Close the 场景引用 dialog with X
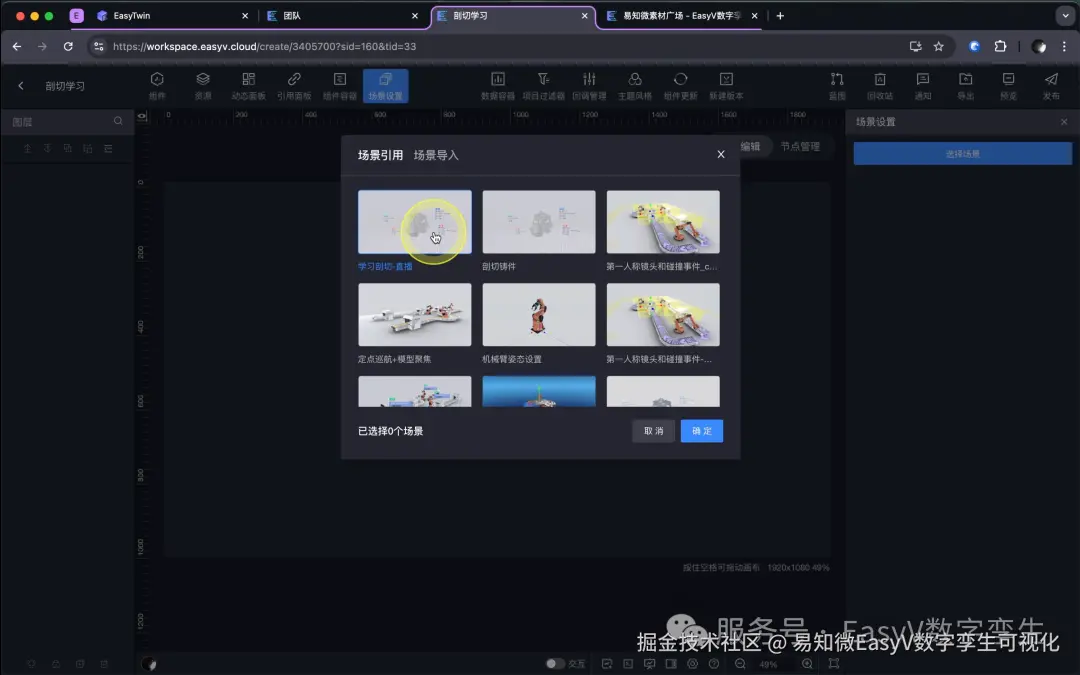This screenshot has width=1080, height=675. pyautogui.click(x=720, y=154)
